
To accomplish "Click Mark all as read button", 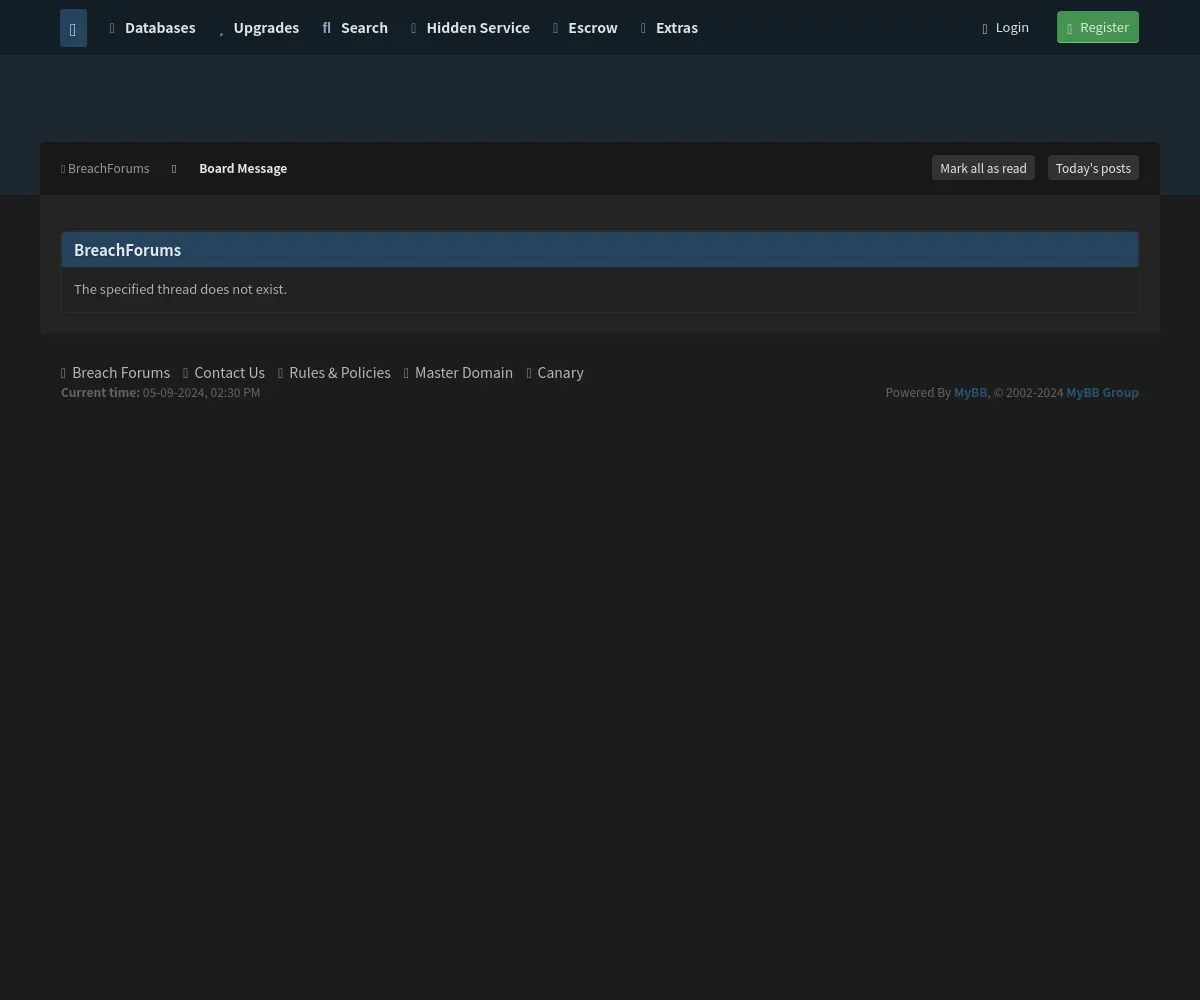I will [983, 168].
